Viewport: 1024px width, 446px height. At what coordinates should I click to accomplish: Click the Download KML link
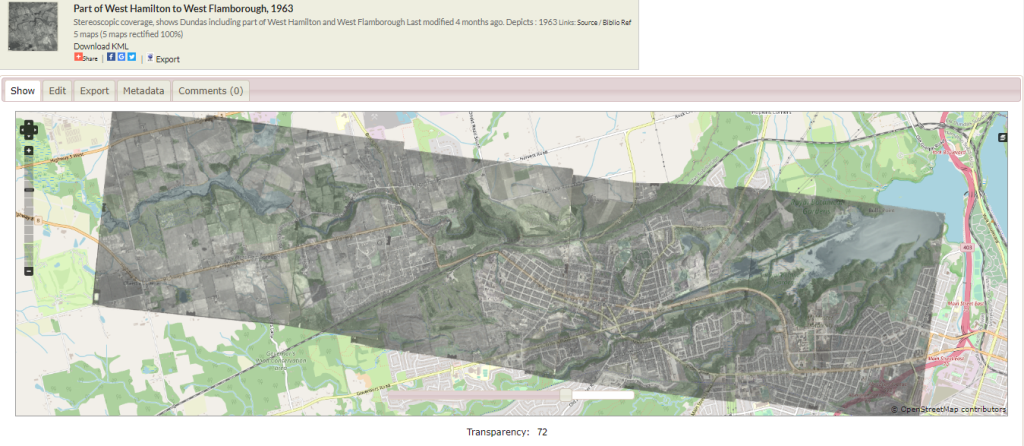point(101,46)
